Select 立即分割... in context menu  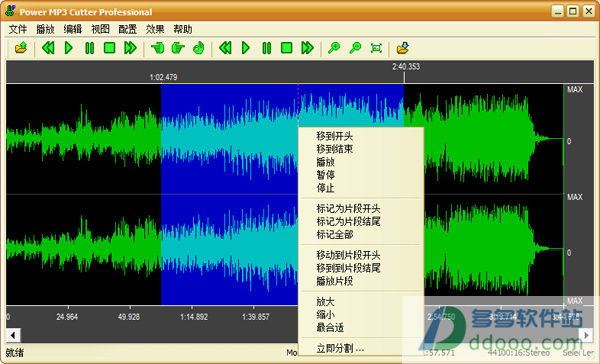coord(340,348)
